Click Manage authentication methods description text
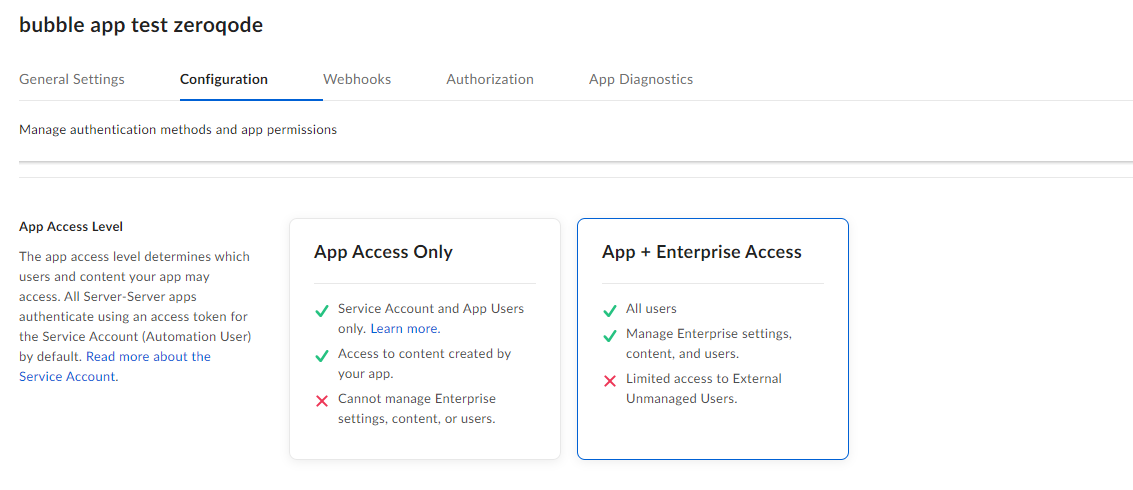Screen dimensions: 1133x490 coord(178,131)
